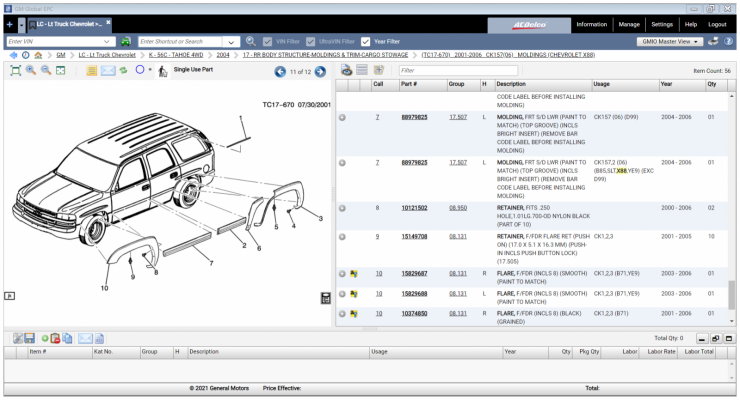Select radio for part 10374850

pos(342,314)
